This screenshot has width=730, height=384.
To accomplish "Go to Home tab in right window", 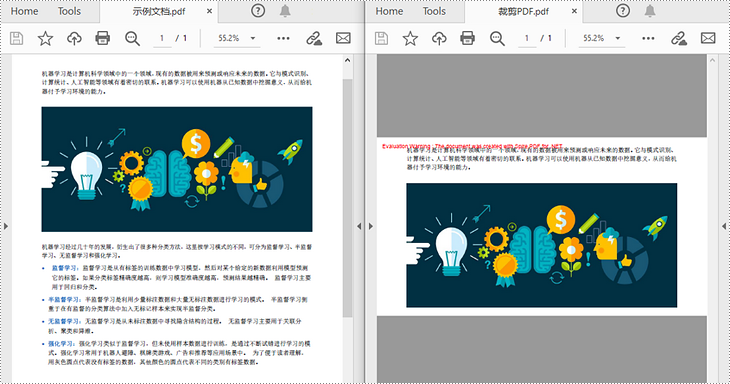I will [x=389, y=11].
